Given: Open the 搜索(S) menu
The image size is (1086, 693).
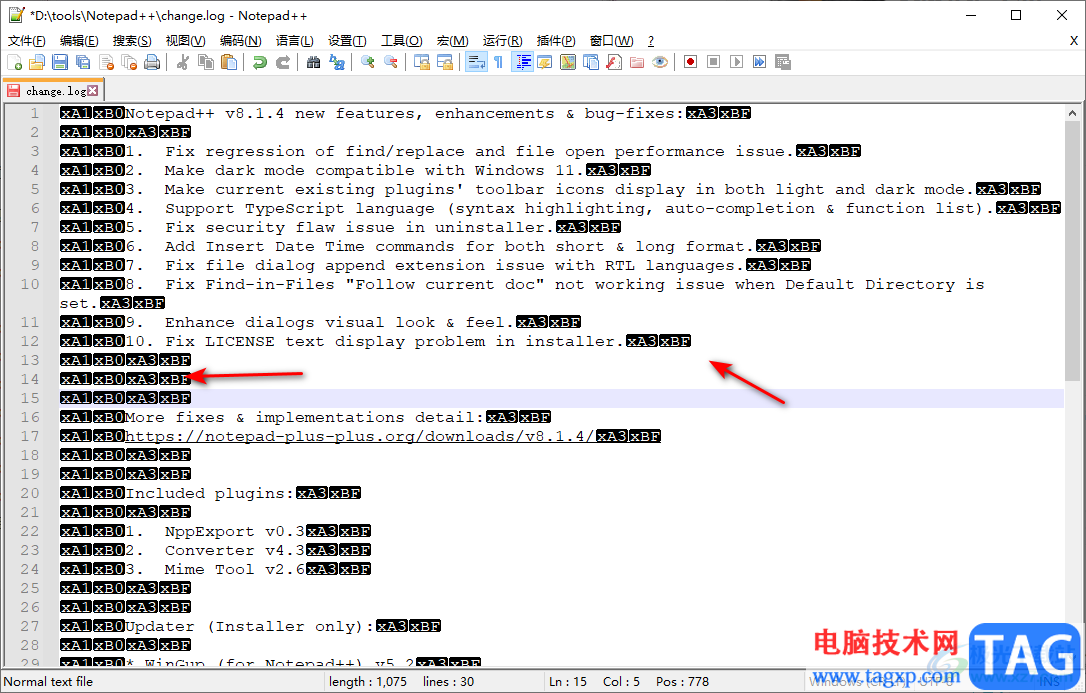Looking at the screenshot, I should pos(132,41).
